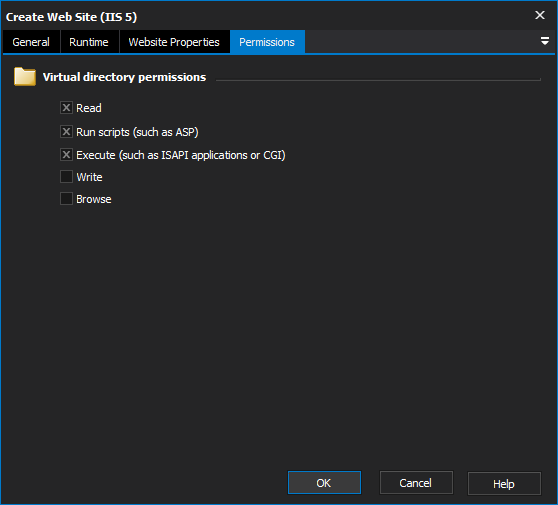The width and height of the screenshot is (558, 505).
Task: Open the Runtime tab
Action: tap(89, 42)
